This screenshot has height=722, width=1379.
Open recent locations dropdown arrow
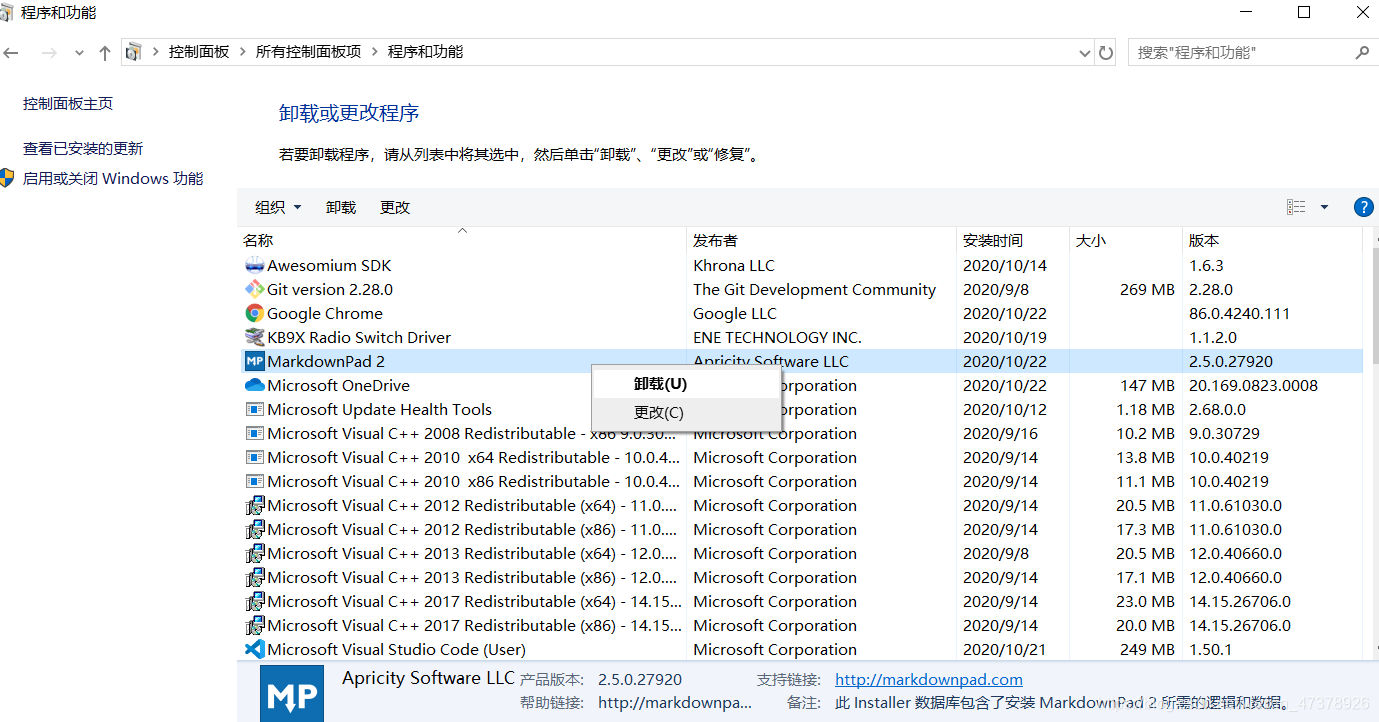[x=80, y=52]
